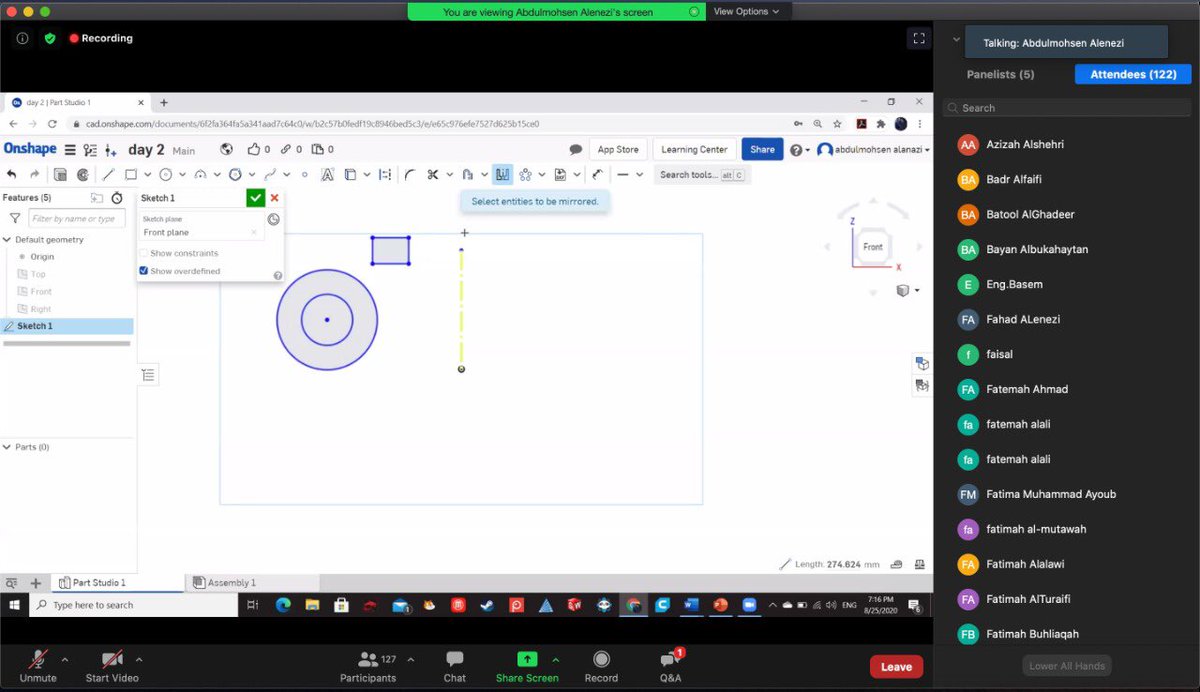
Task: Switch to Panelists (5) tab
Action: (1000, 74)
